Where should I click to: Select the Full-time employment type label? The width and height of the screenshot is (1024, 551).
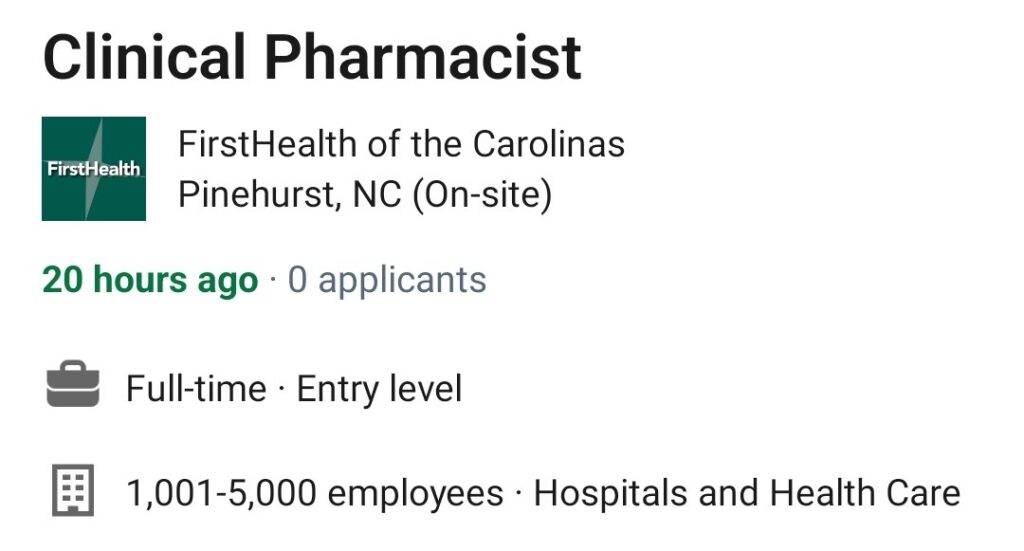click(196, 388)
